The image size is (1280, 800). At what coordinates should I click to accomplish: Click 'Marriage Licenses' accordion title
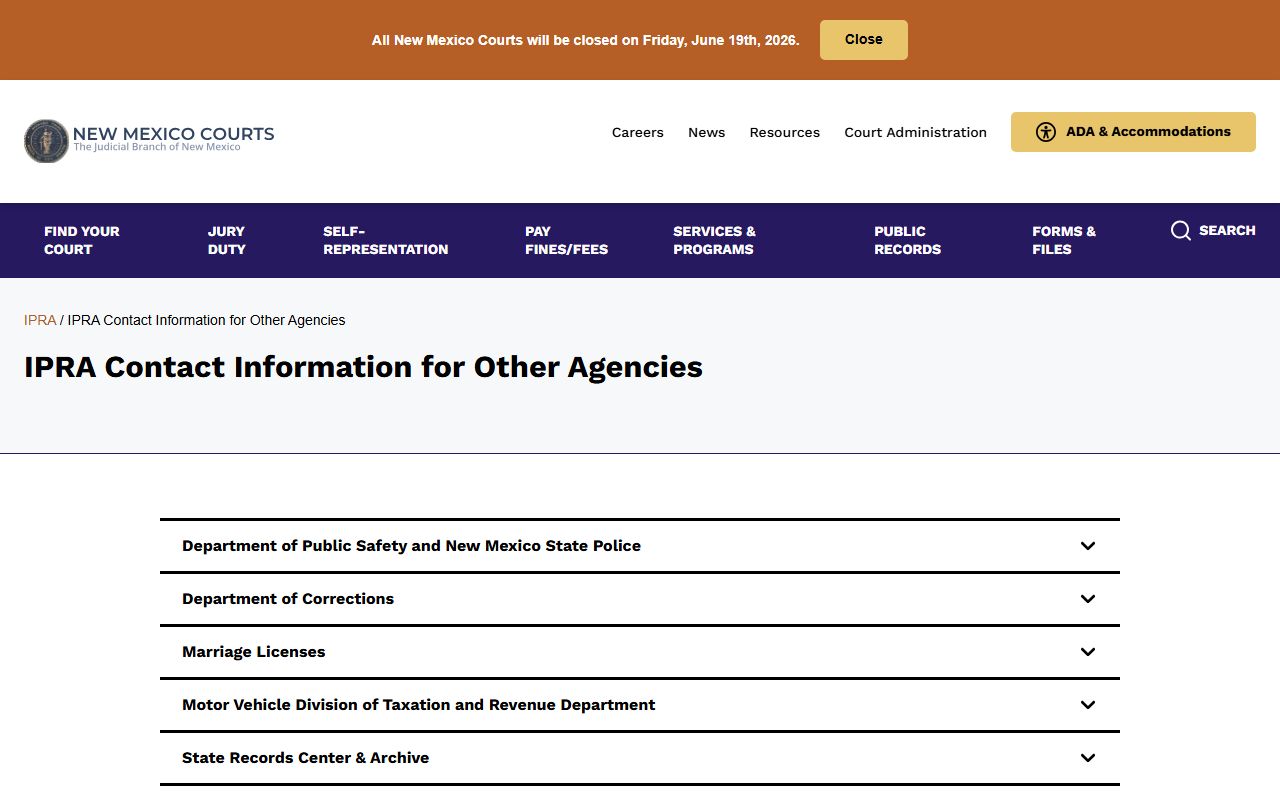click(254, 652)
